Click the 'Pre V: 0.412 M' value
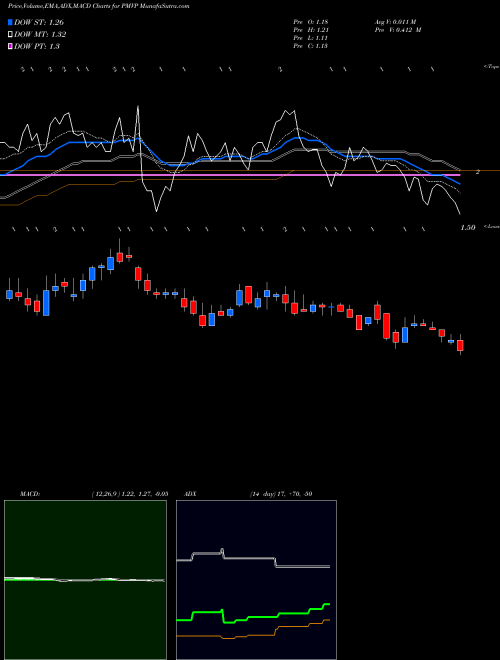Screen dimensions: 500x660 click(x=398, y=30)
